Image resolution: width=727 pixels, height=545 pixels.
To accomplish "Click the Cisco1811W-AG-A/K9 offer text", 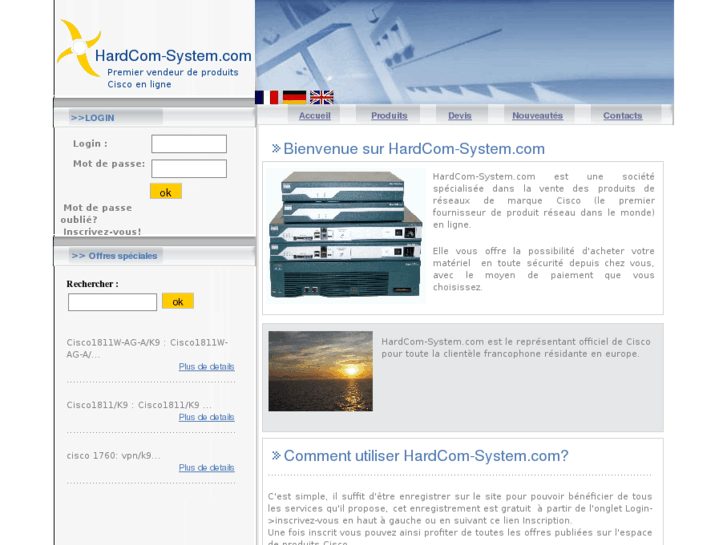I will point(147,348).
